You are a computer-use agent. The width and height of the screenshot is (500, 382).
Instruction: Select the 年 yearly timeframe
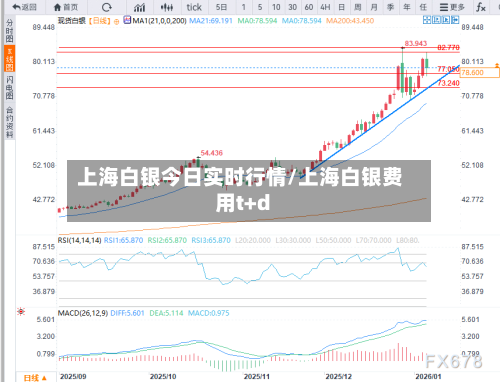[407, 7]
